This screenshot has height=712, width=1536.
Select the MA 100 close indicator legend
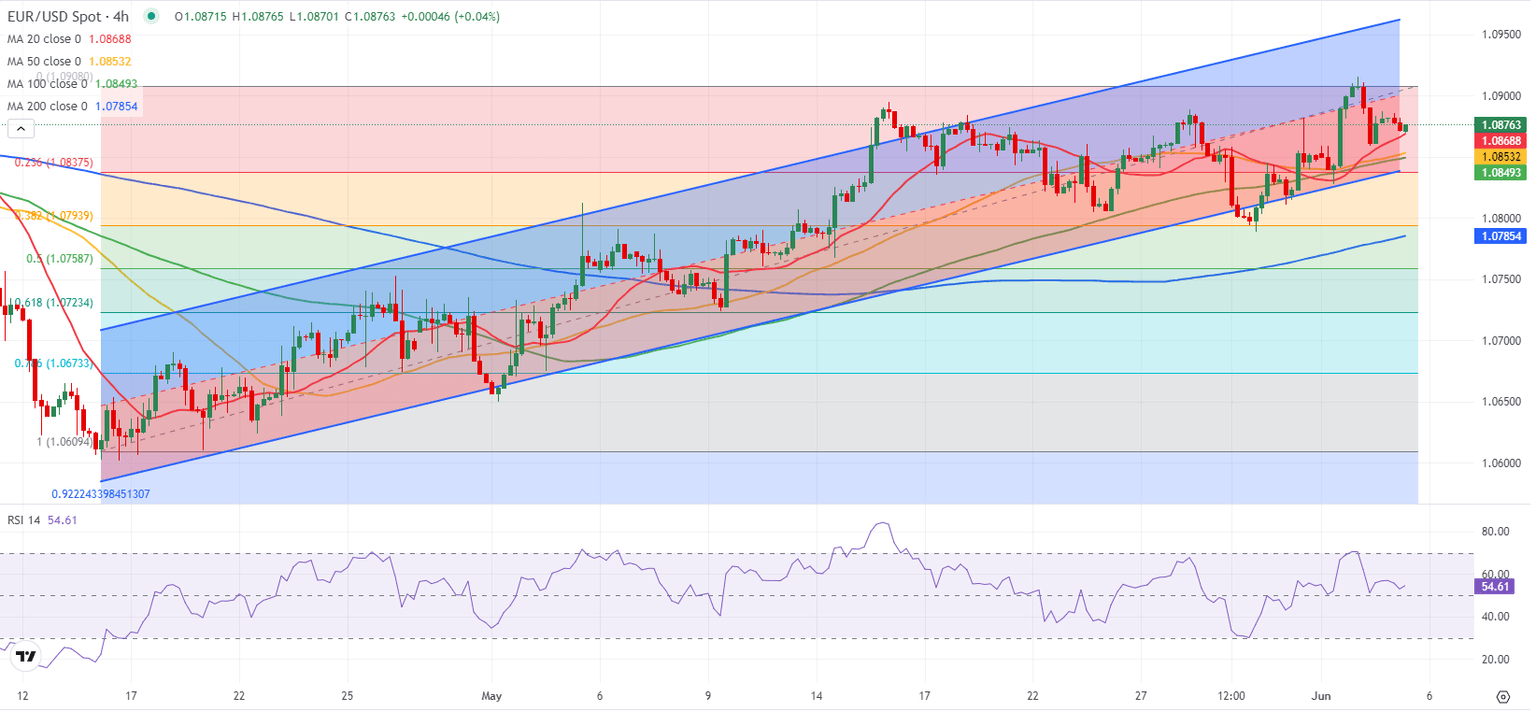[x=72, y=84]
